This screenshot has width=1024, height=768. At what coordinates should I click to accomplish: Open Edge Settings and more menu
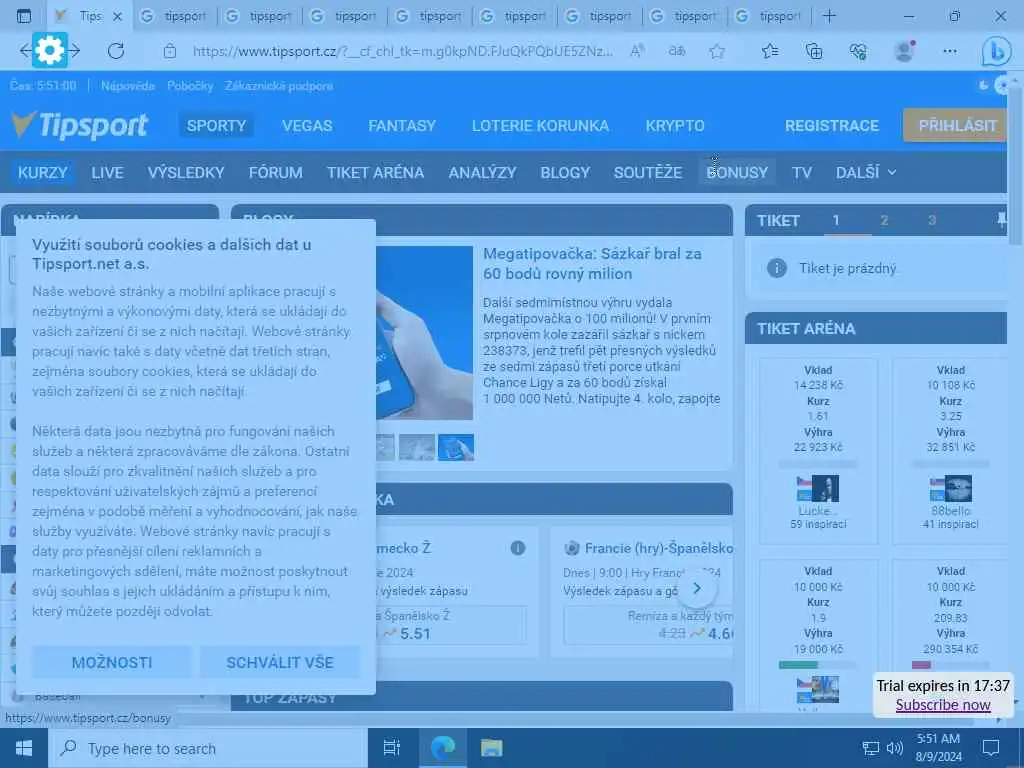click(x=950, y=51)
